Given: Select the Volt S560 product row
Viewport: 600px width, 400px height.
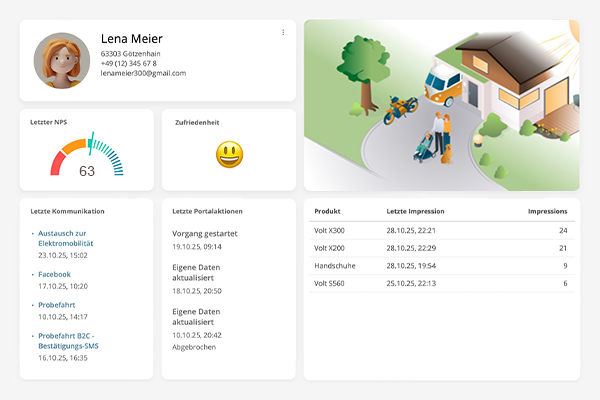Looking at the screenshot, I should (440, 283).
